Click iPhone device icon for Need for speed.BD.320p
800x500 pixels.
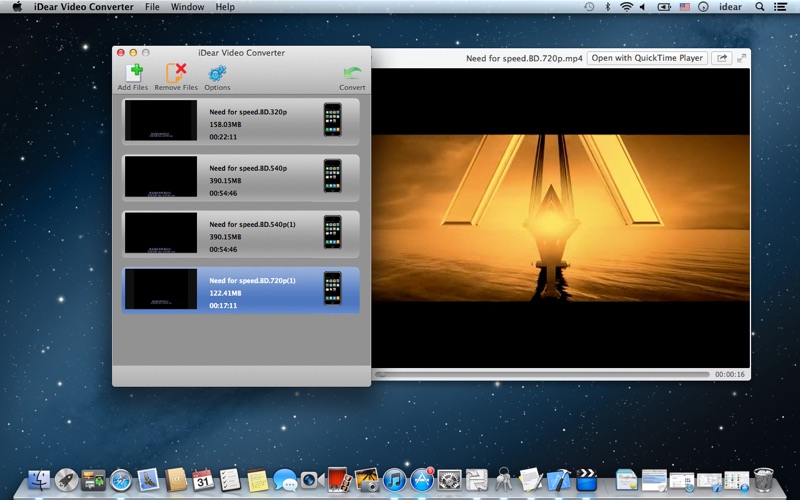333,119
